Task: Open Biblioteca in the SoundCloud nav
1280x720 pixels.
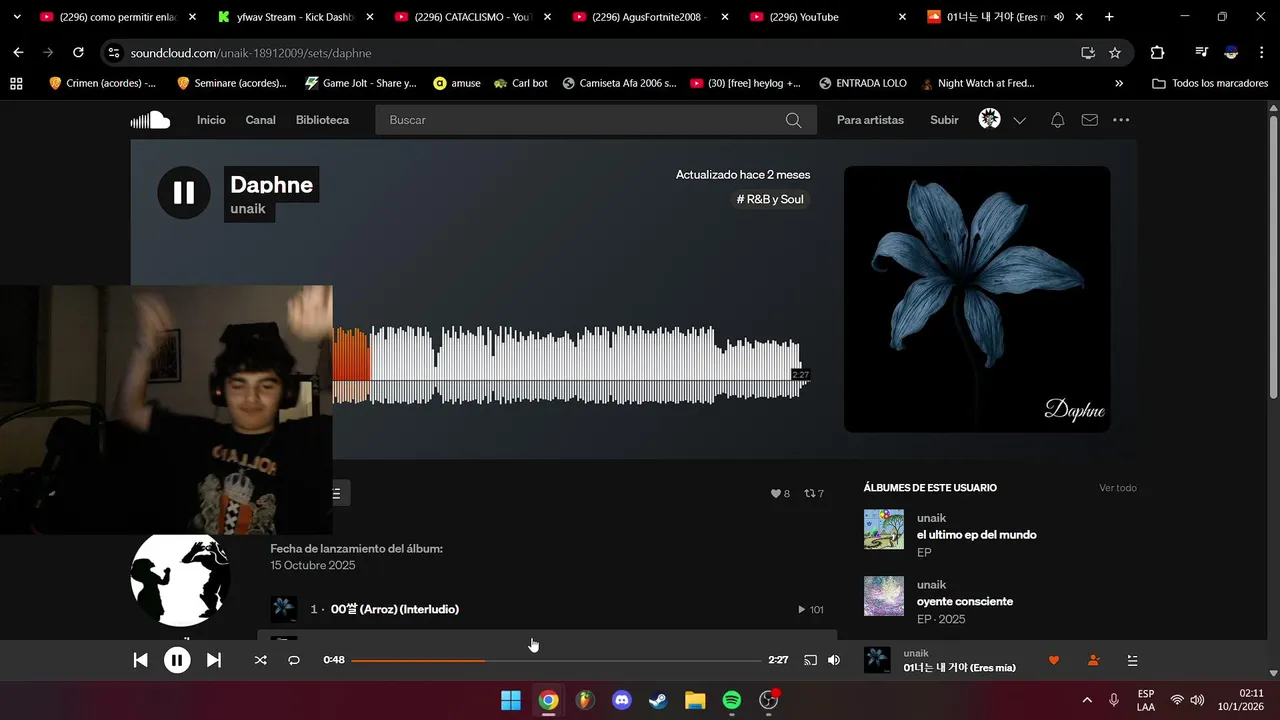Action: coord(322,120)
